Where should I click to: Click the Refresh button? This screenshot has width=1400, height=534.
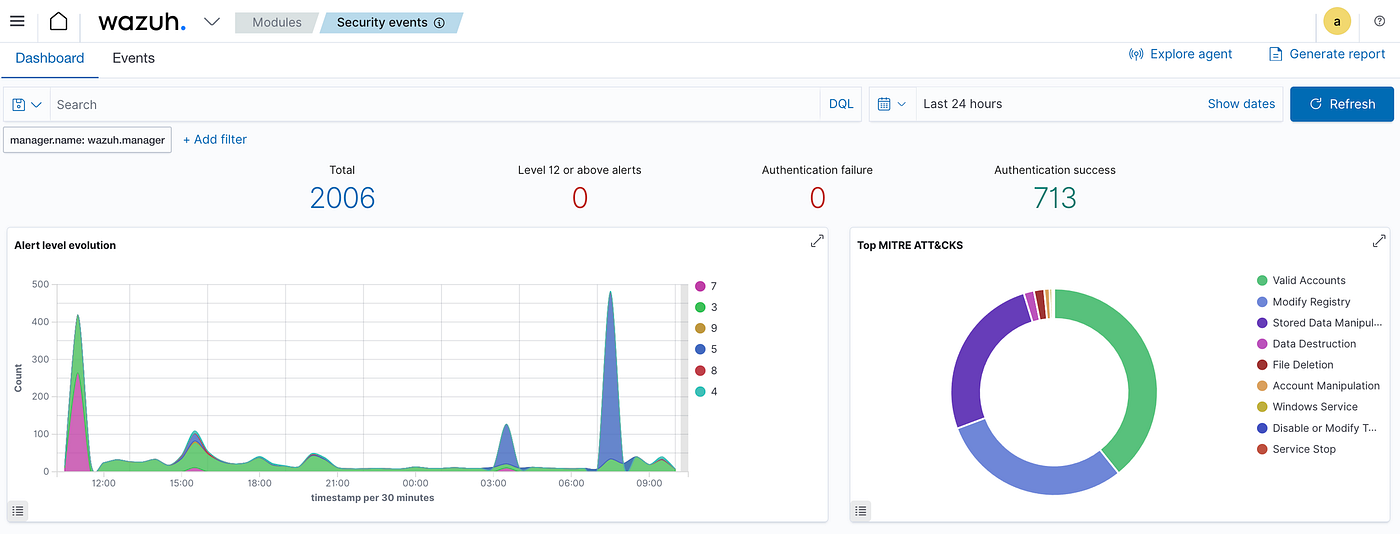coord(1341,104)
